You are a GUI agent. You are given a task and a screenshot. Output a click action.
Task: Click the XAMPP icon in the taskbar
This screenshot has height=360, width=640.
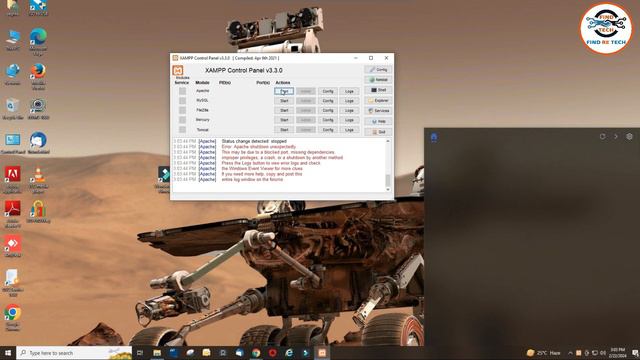click(322, 353)
